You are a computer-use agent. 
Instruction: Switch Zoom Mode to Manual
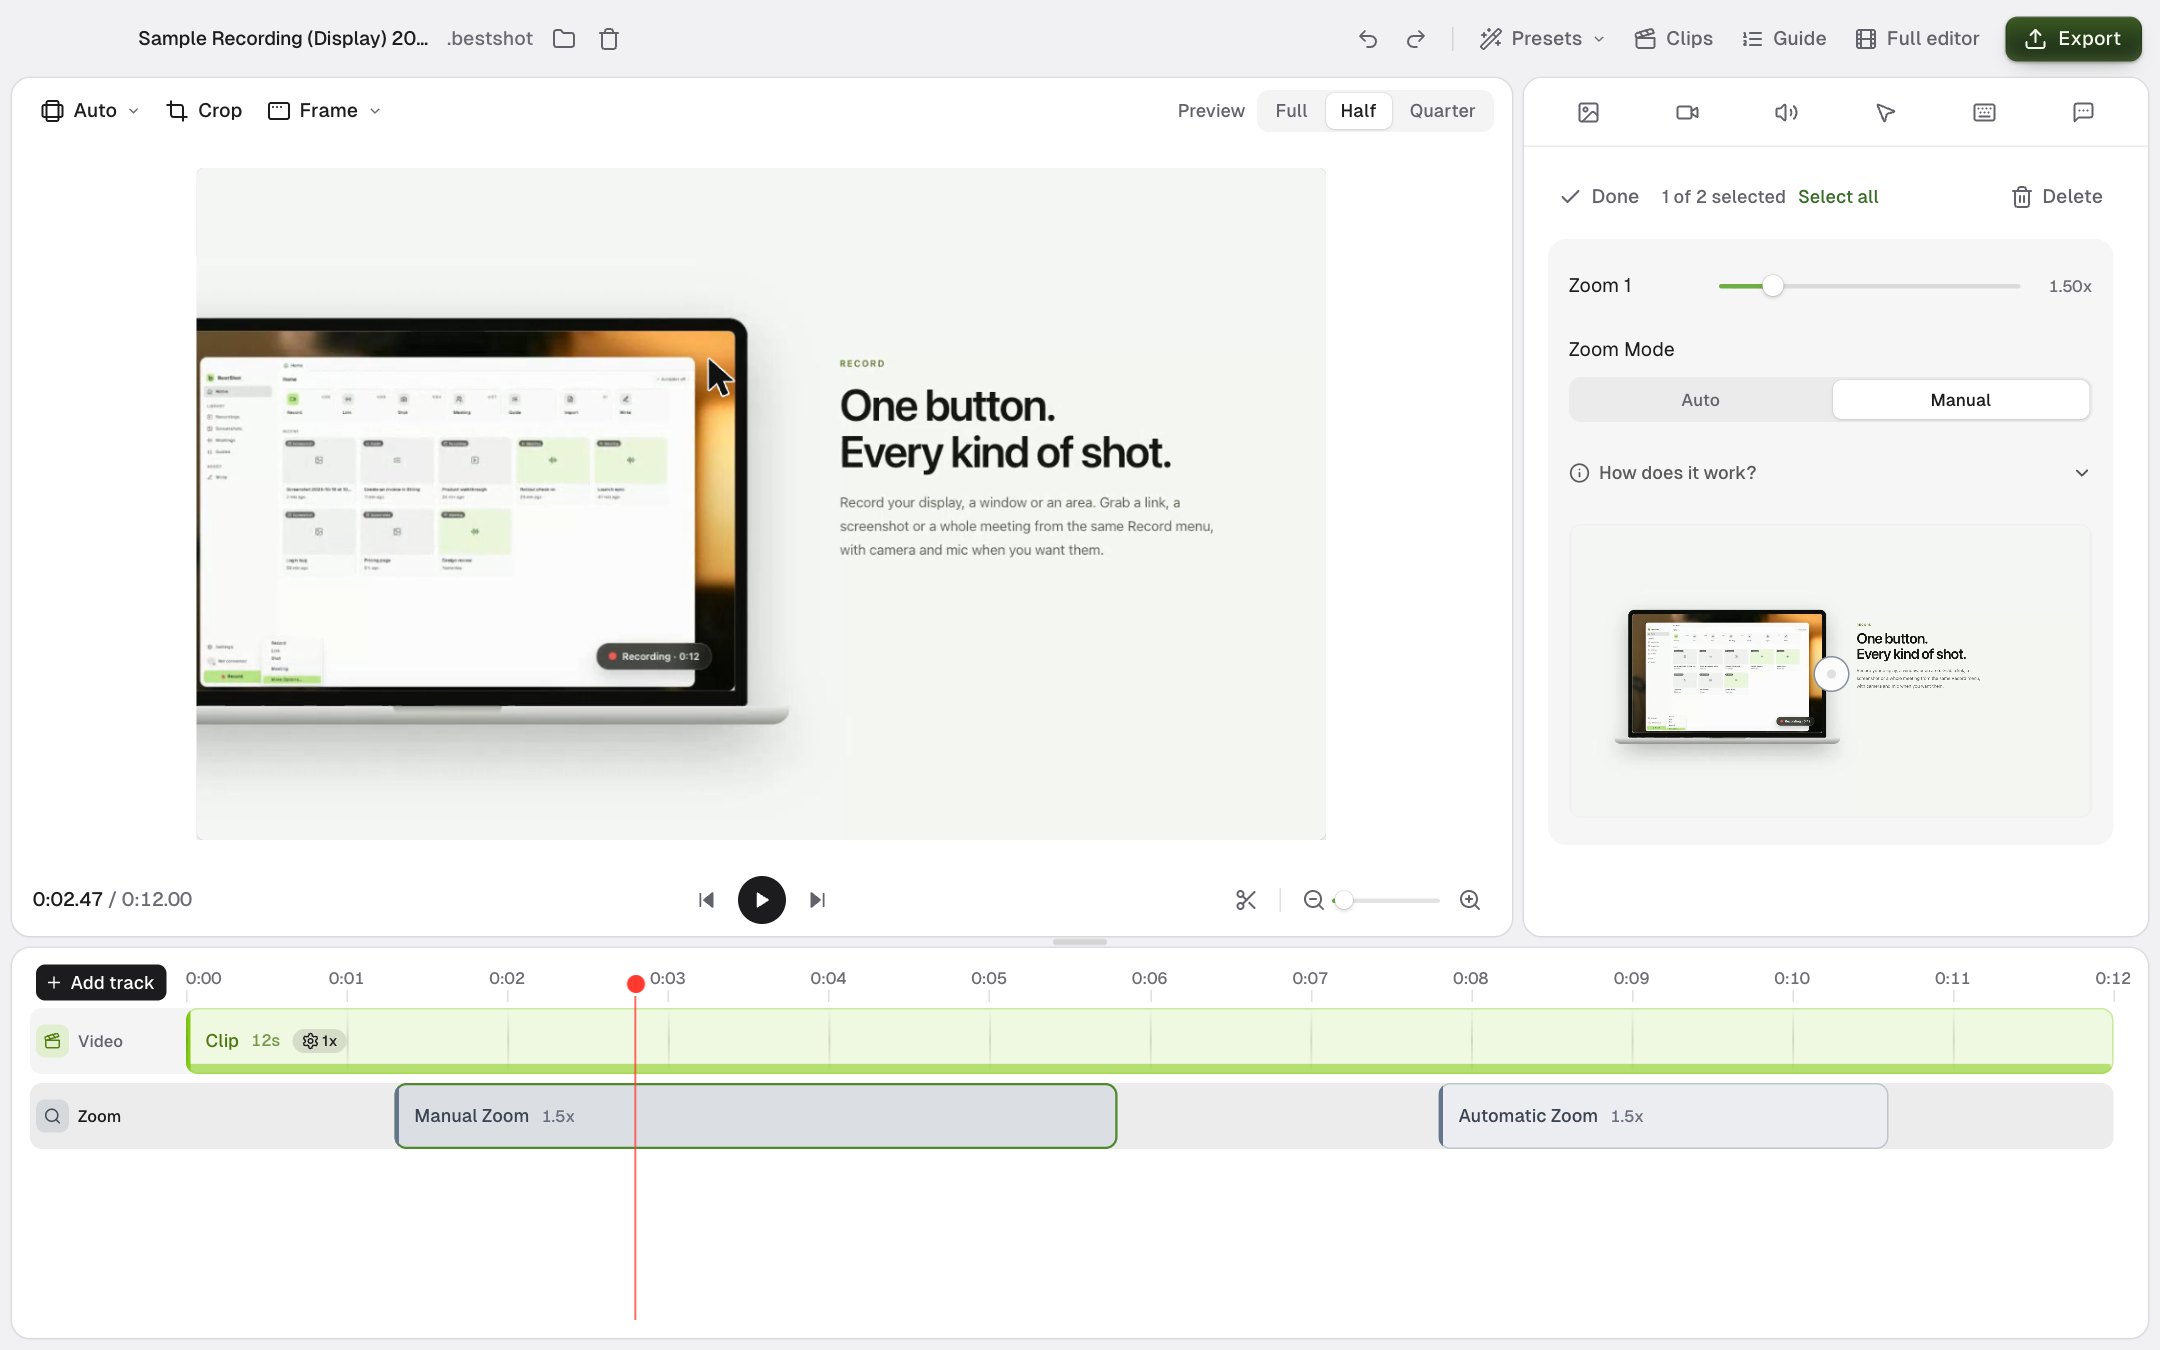[x=1960, y=400]
